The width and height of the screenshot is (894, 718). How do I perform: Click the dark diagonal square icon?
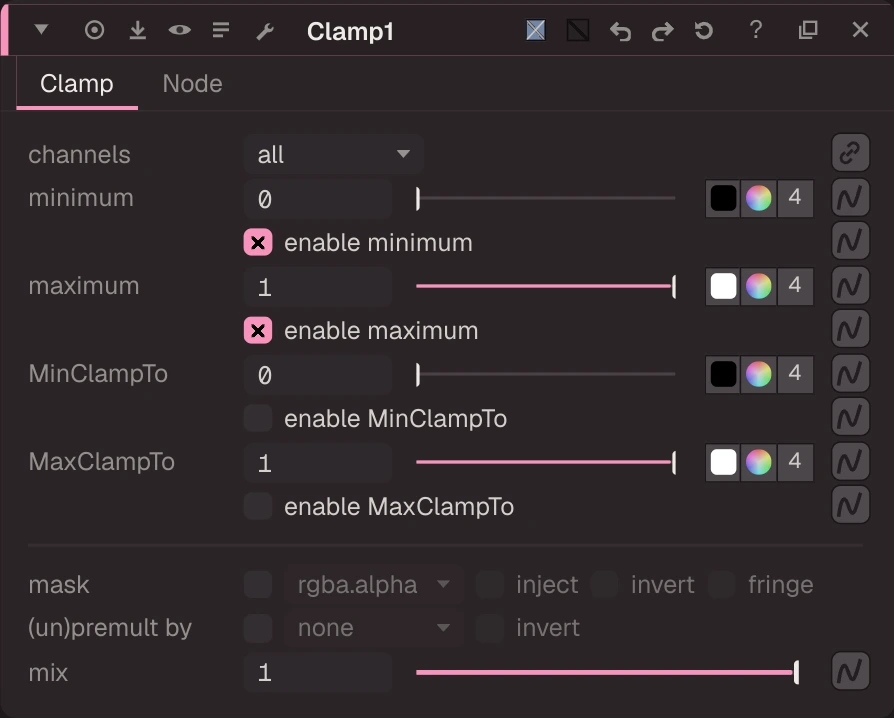click(x=578, y=30)
